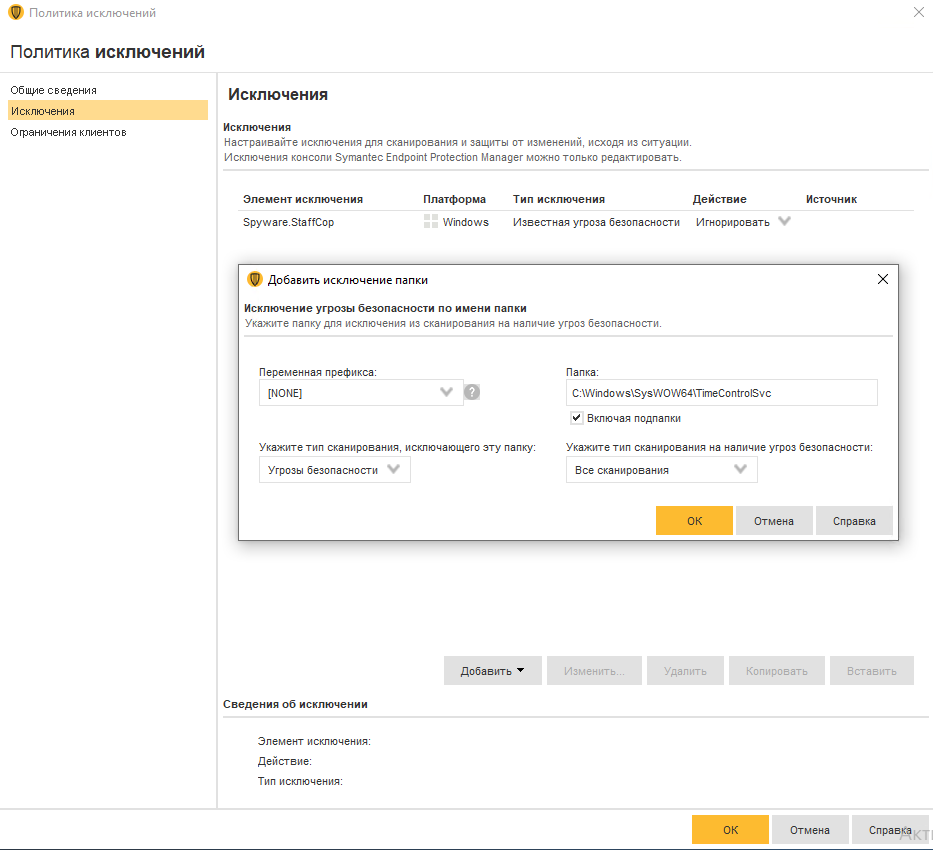Click "Справка" at the bottom of the policy window
The height and width of the screenshot is (850, 933).
point(889,829)
